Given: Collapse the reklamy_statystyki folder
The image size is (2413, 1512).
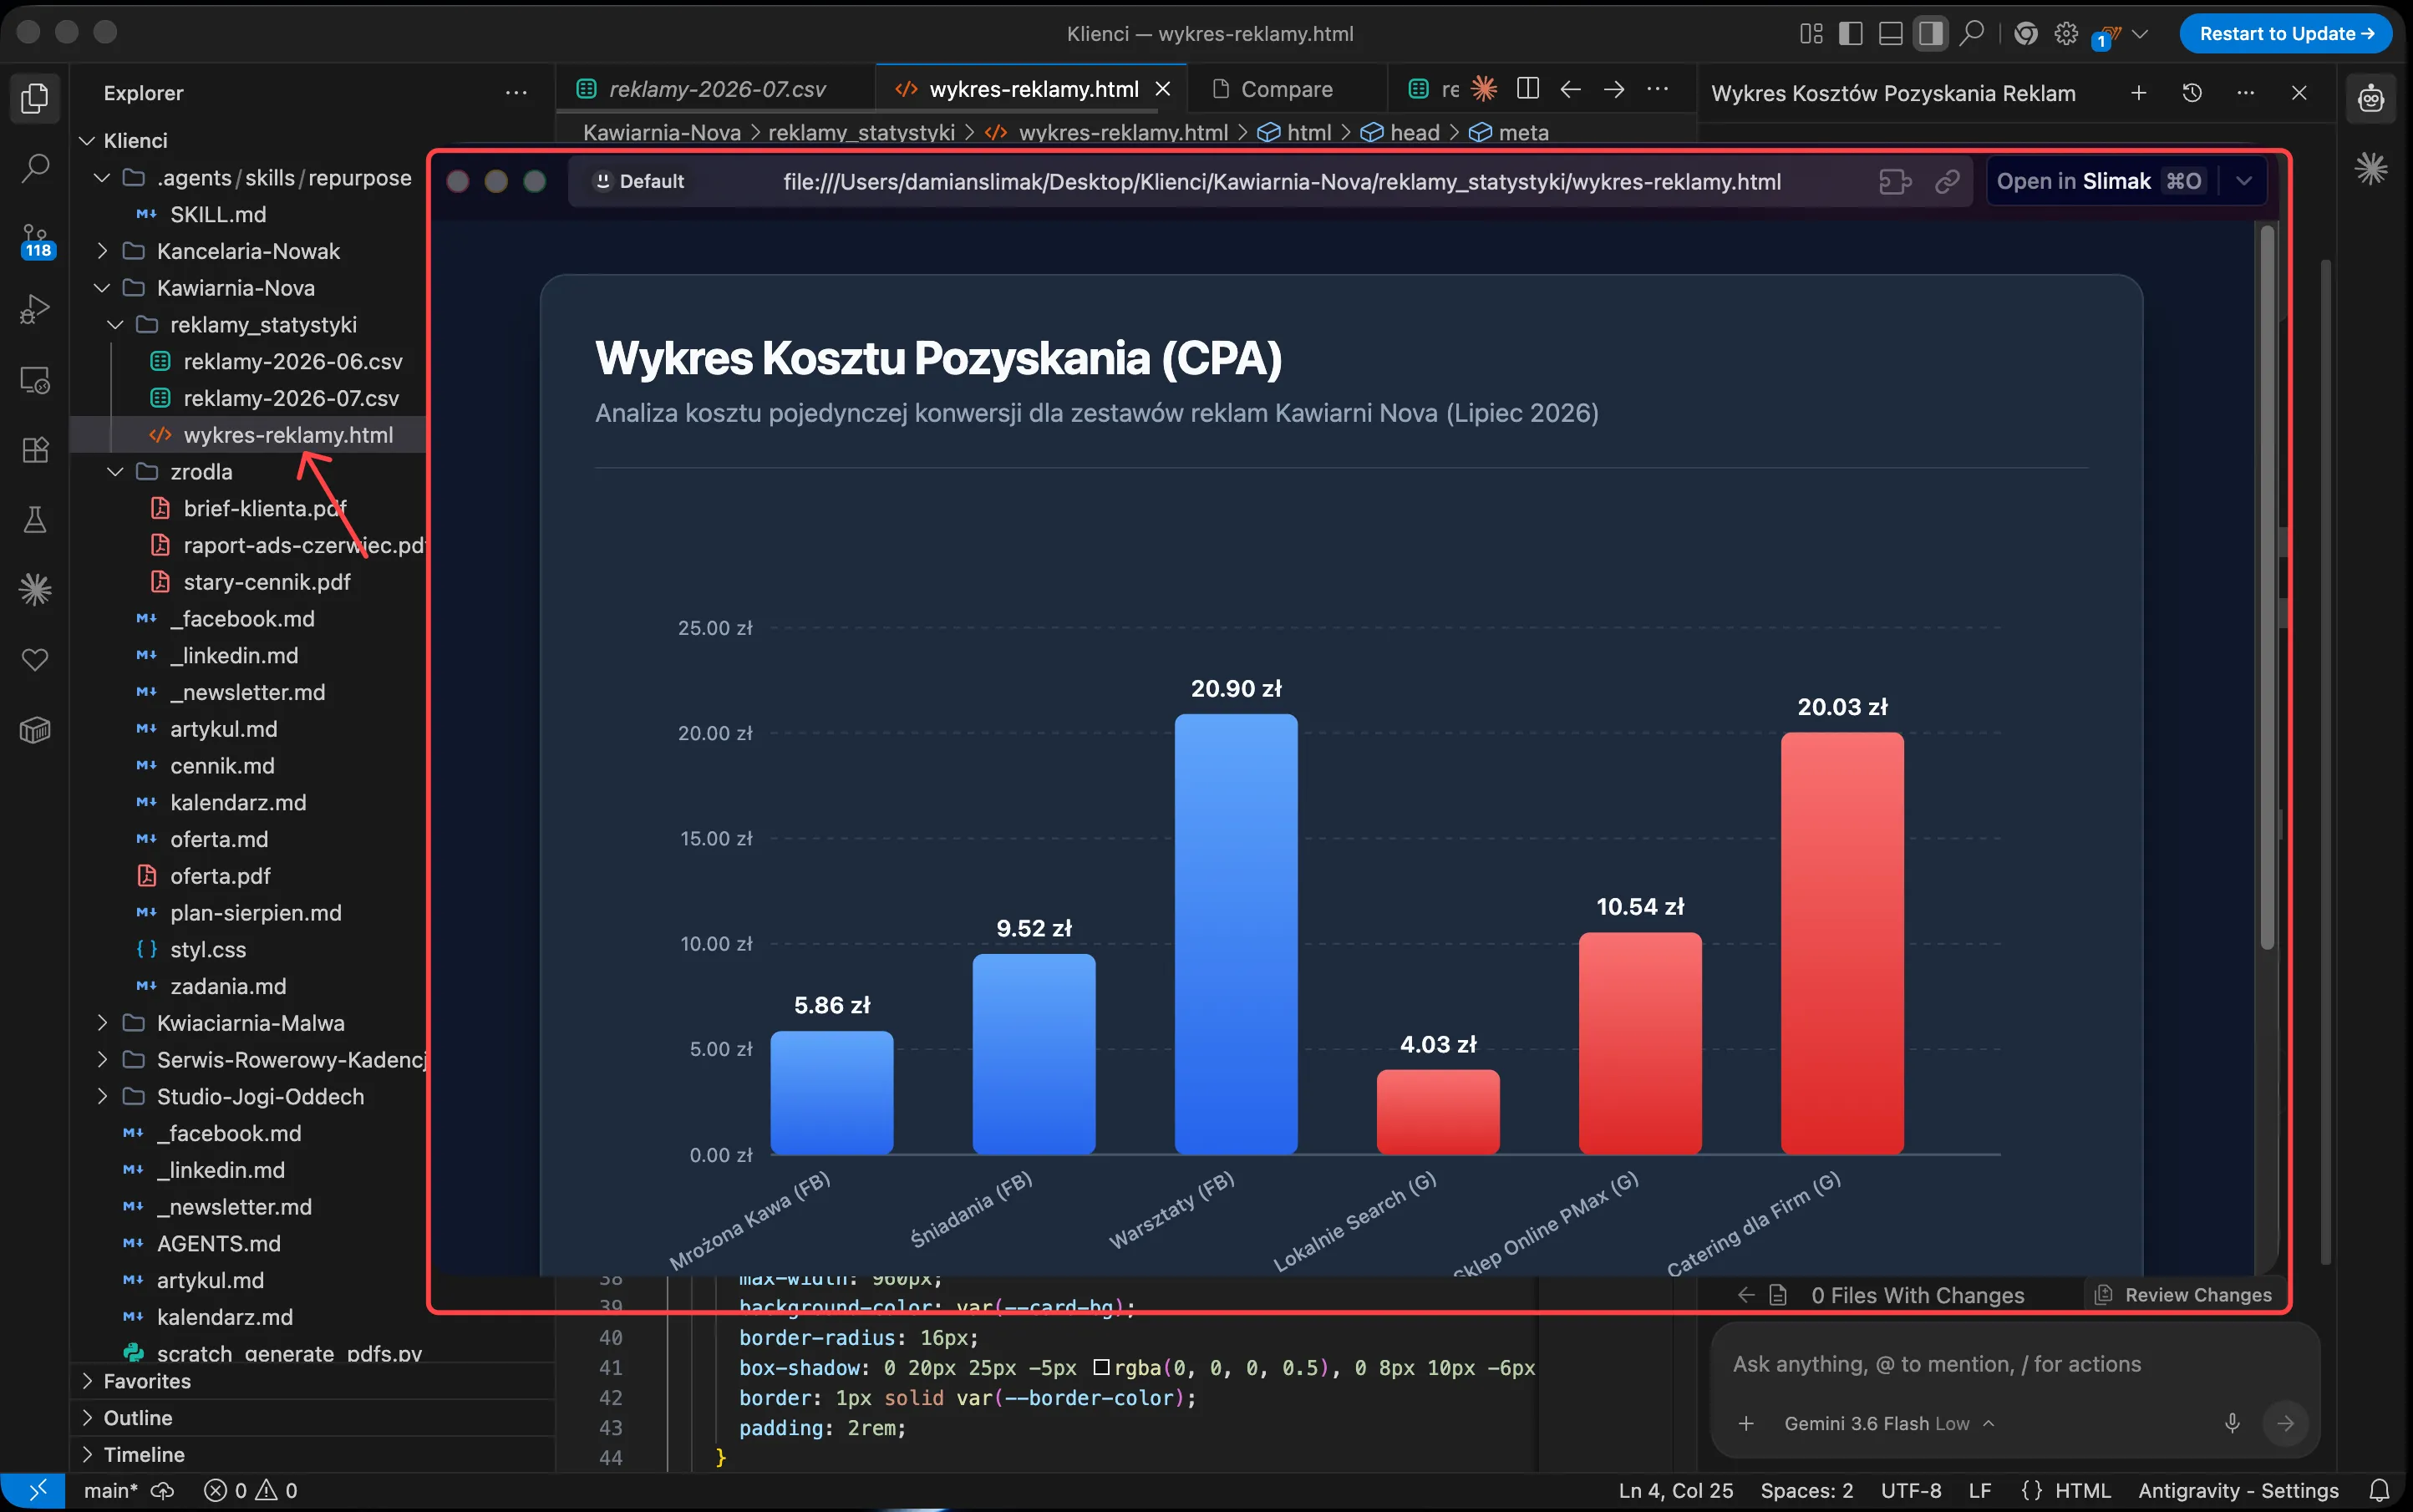Looking at the screenshot, I should [x=115, y=325].
